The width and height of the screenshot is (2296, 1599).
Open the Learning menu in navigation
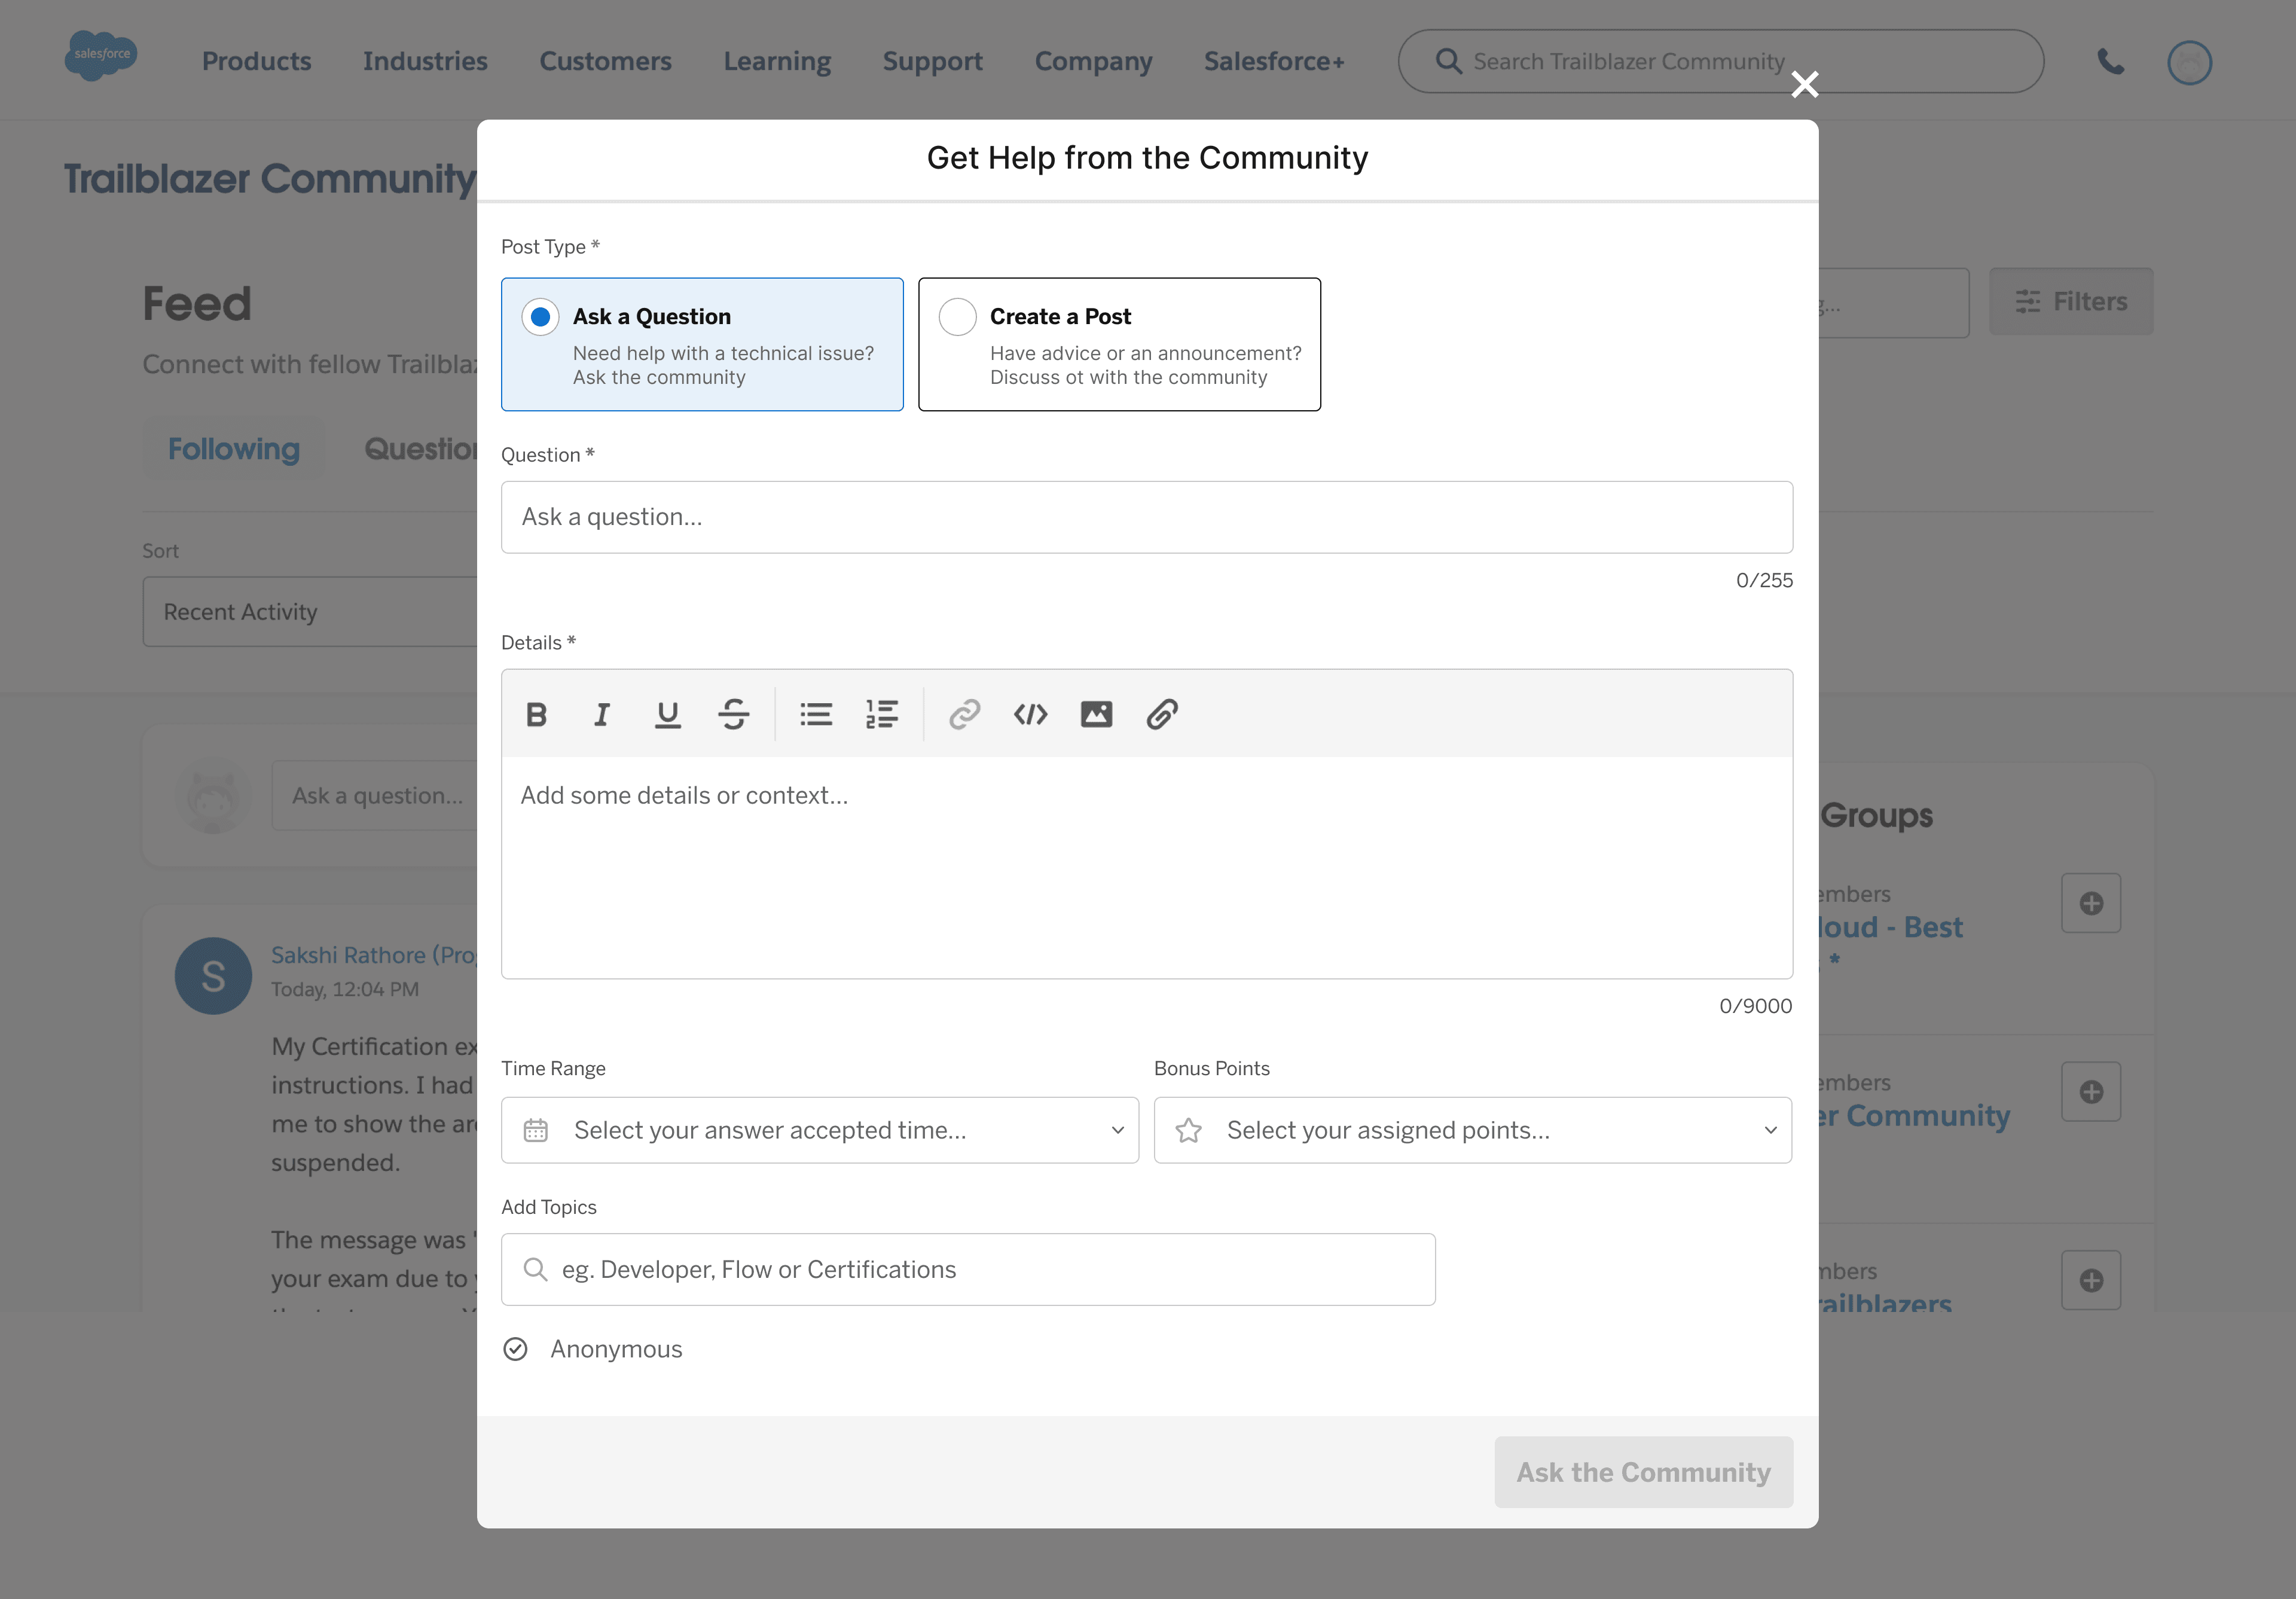click(x=776, y=61)
